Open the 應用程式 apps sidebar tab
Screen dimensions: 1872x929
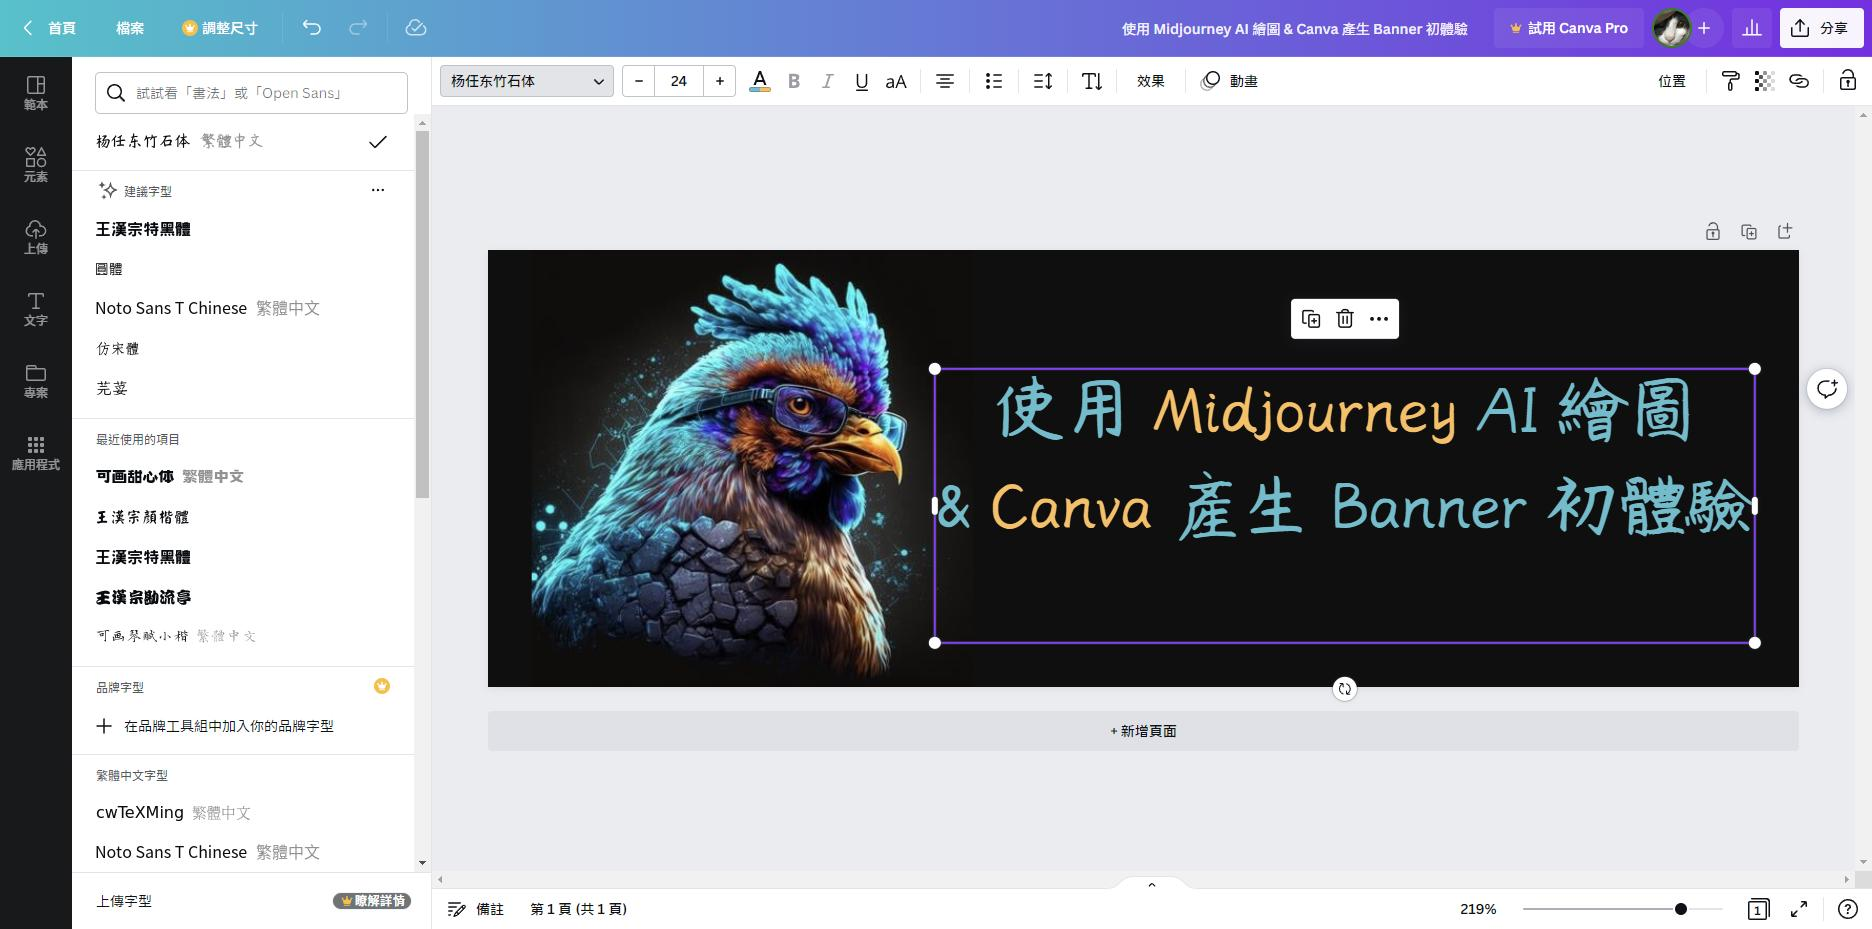point(36,452)
